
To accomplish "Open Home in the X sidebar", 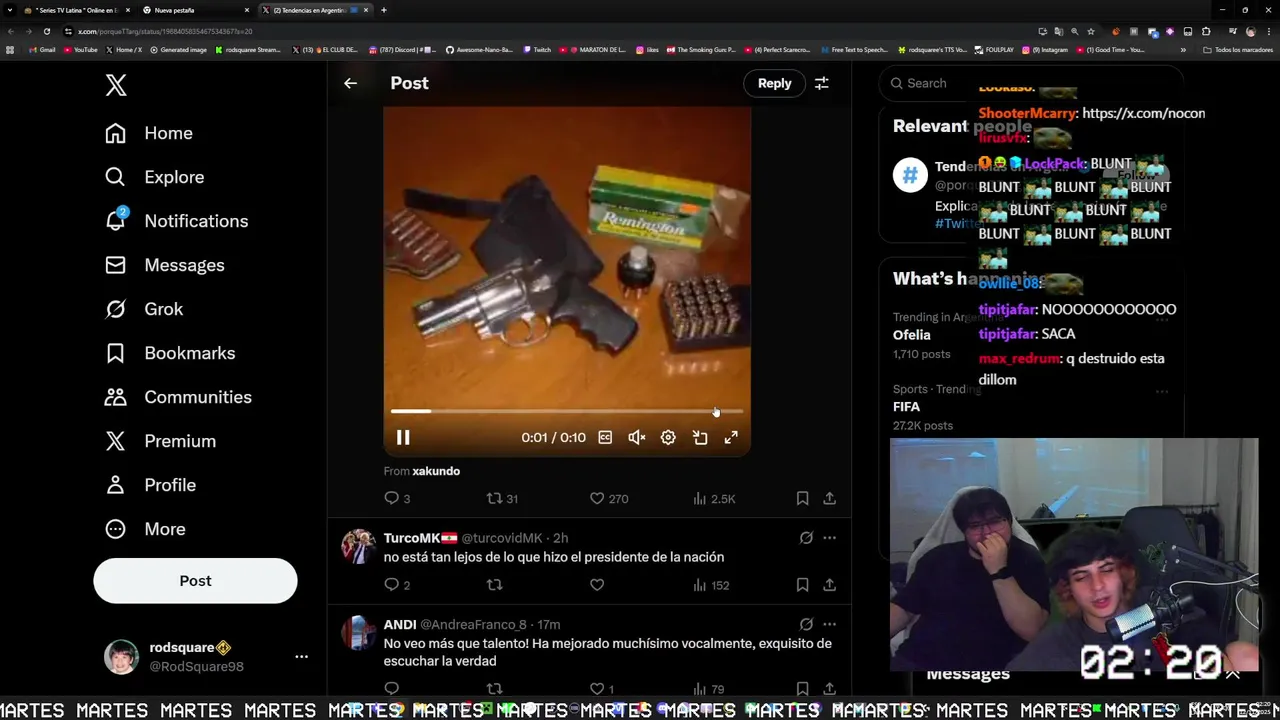I will point(149,133).
